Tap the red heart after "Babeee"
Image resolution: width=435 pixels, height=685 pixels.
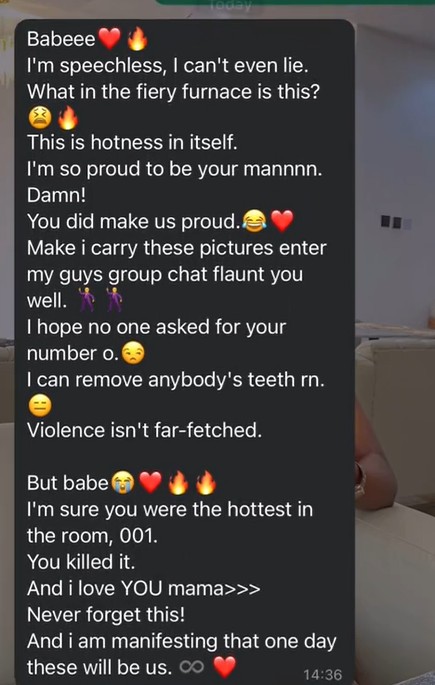coord(109,40)
